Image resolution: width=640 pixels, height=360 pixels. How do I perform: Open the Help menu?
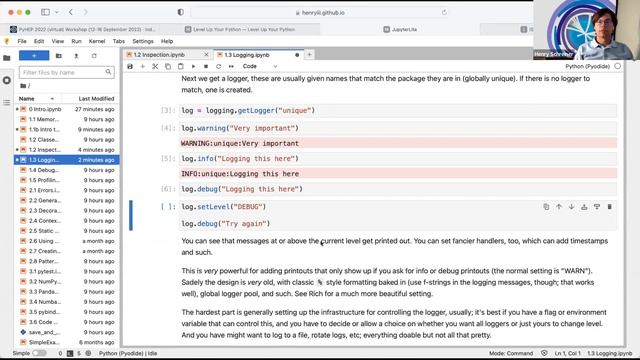pos(167,41)
